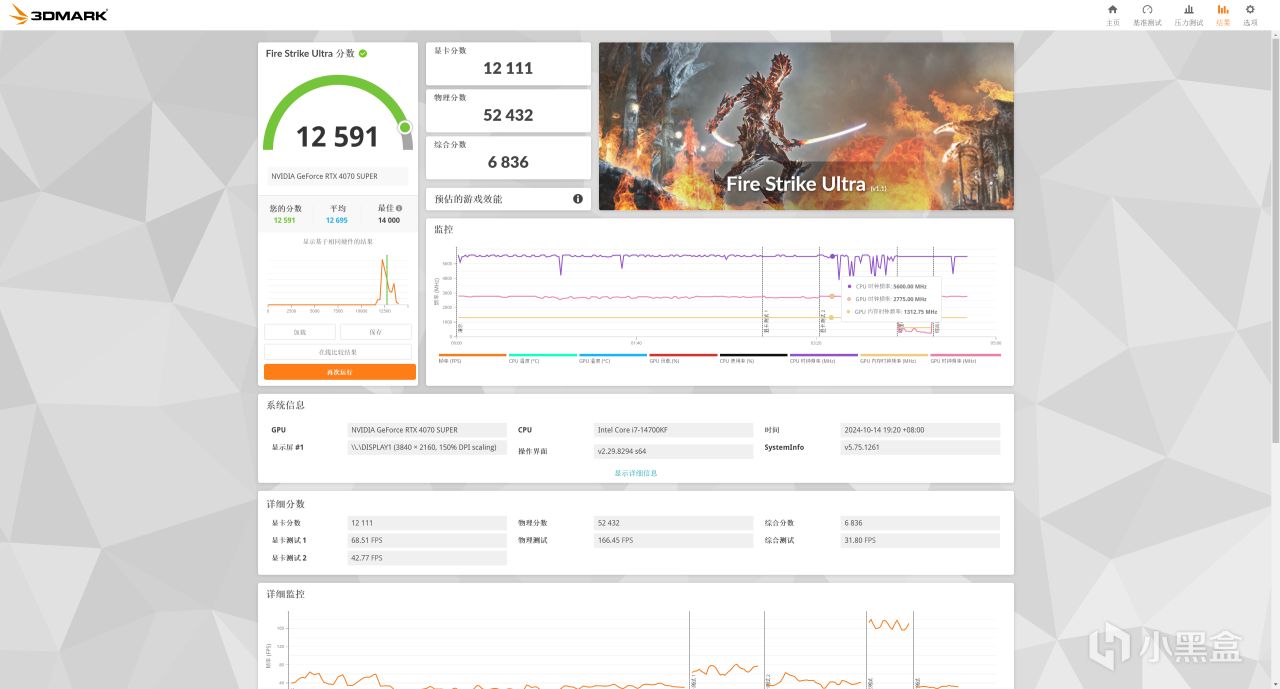
Task: Click the 显卡测试 1 value 68.51 FPS
Action: pos(427,540)
